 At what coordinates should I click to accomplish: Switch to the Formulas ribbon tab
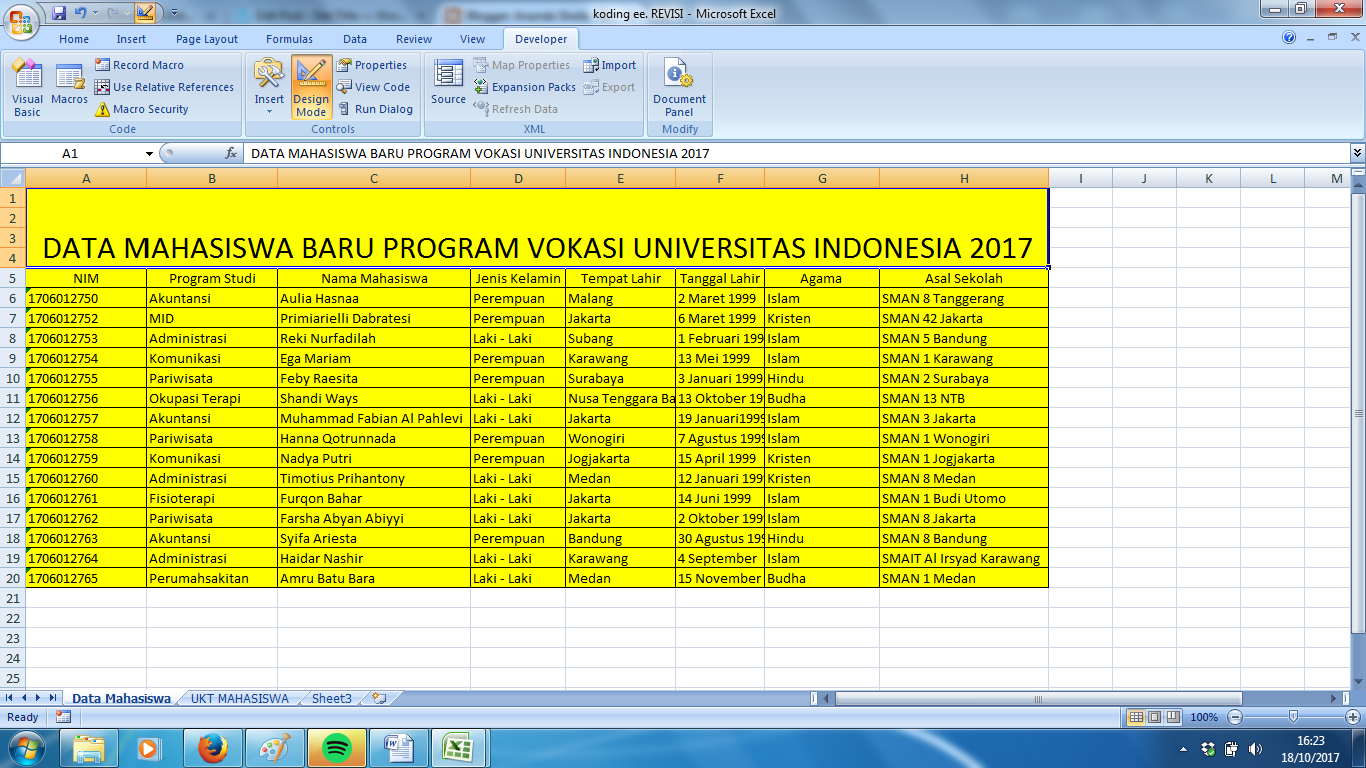[x=288, y=40]
